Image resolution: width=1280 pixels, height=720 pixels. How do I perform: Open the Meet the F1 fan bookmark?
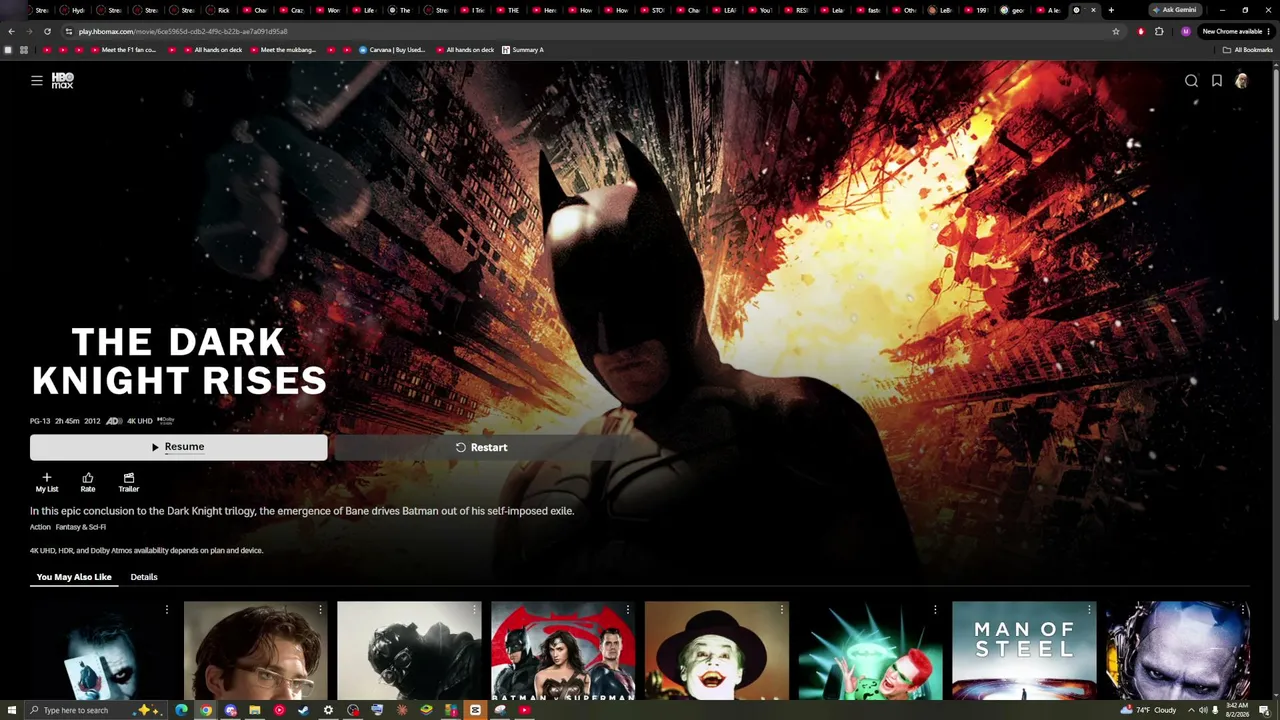[x=122, y=50]
